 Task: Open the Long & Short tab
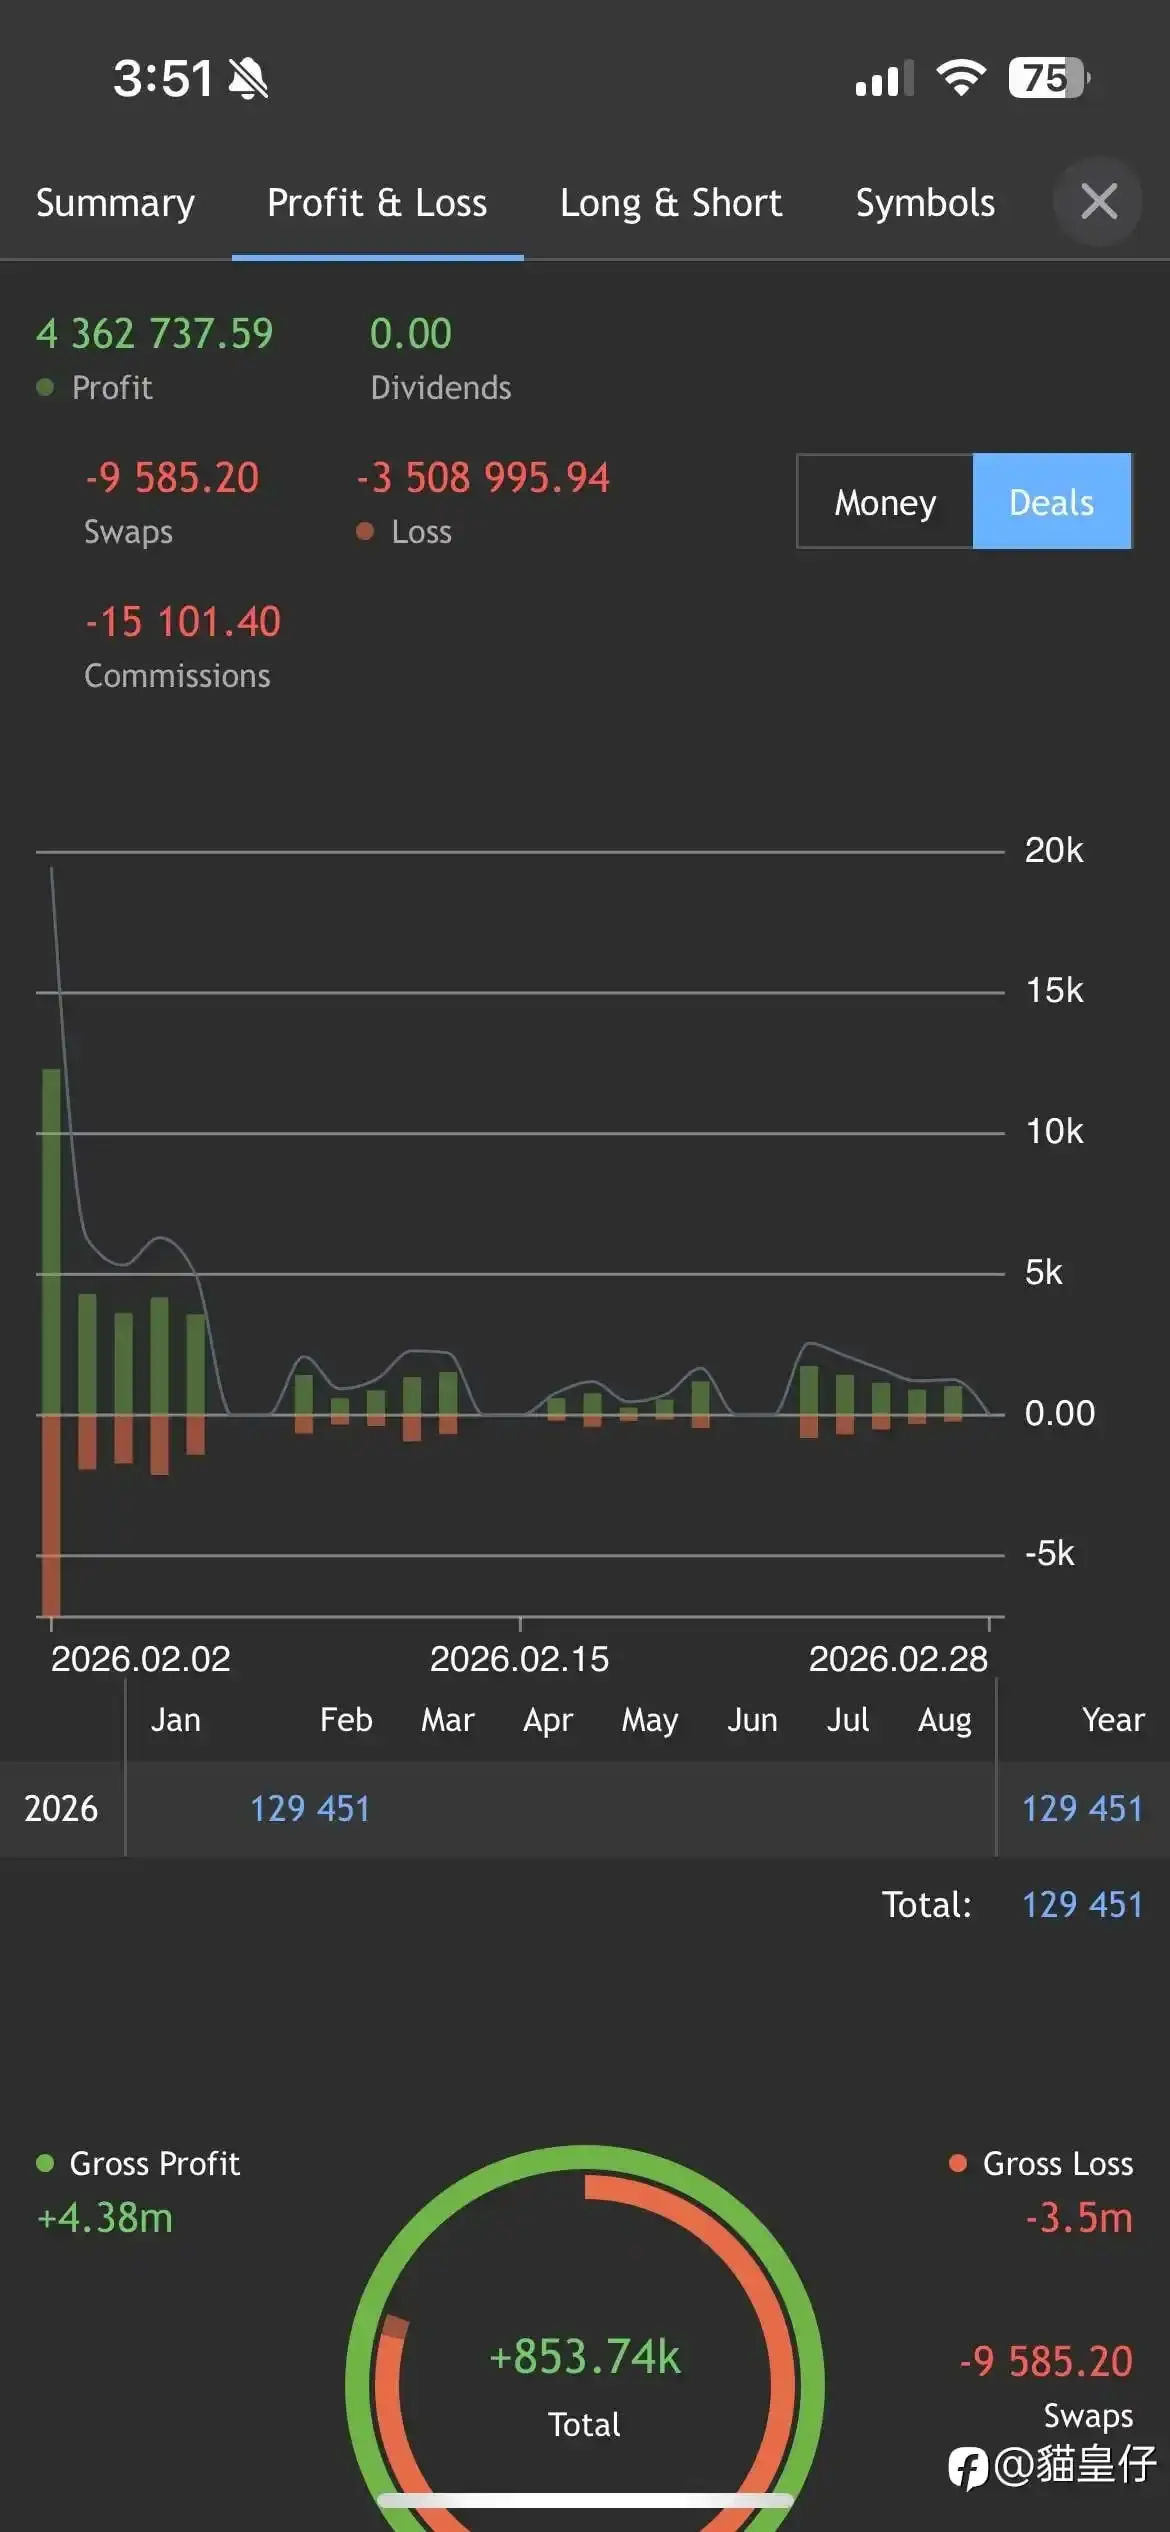click(670, 203)
